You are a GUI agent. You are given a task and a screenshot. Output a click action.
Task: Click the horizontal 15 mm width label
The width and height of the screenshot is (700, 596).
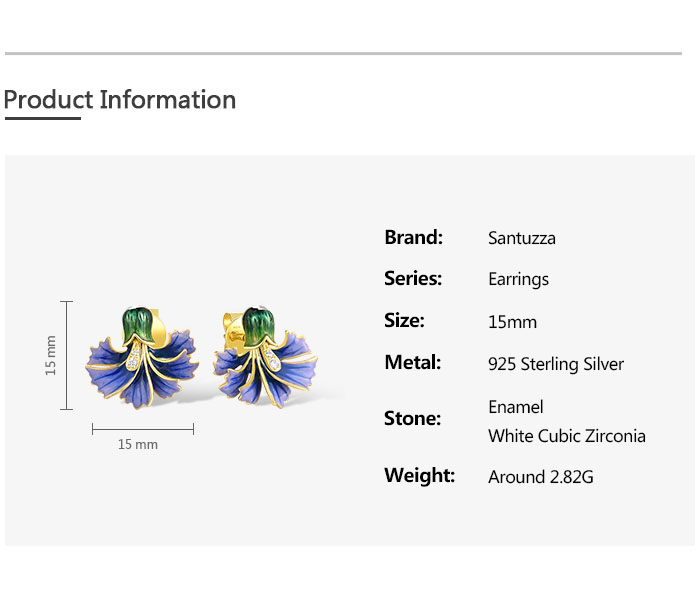click(x=138, y=444)
